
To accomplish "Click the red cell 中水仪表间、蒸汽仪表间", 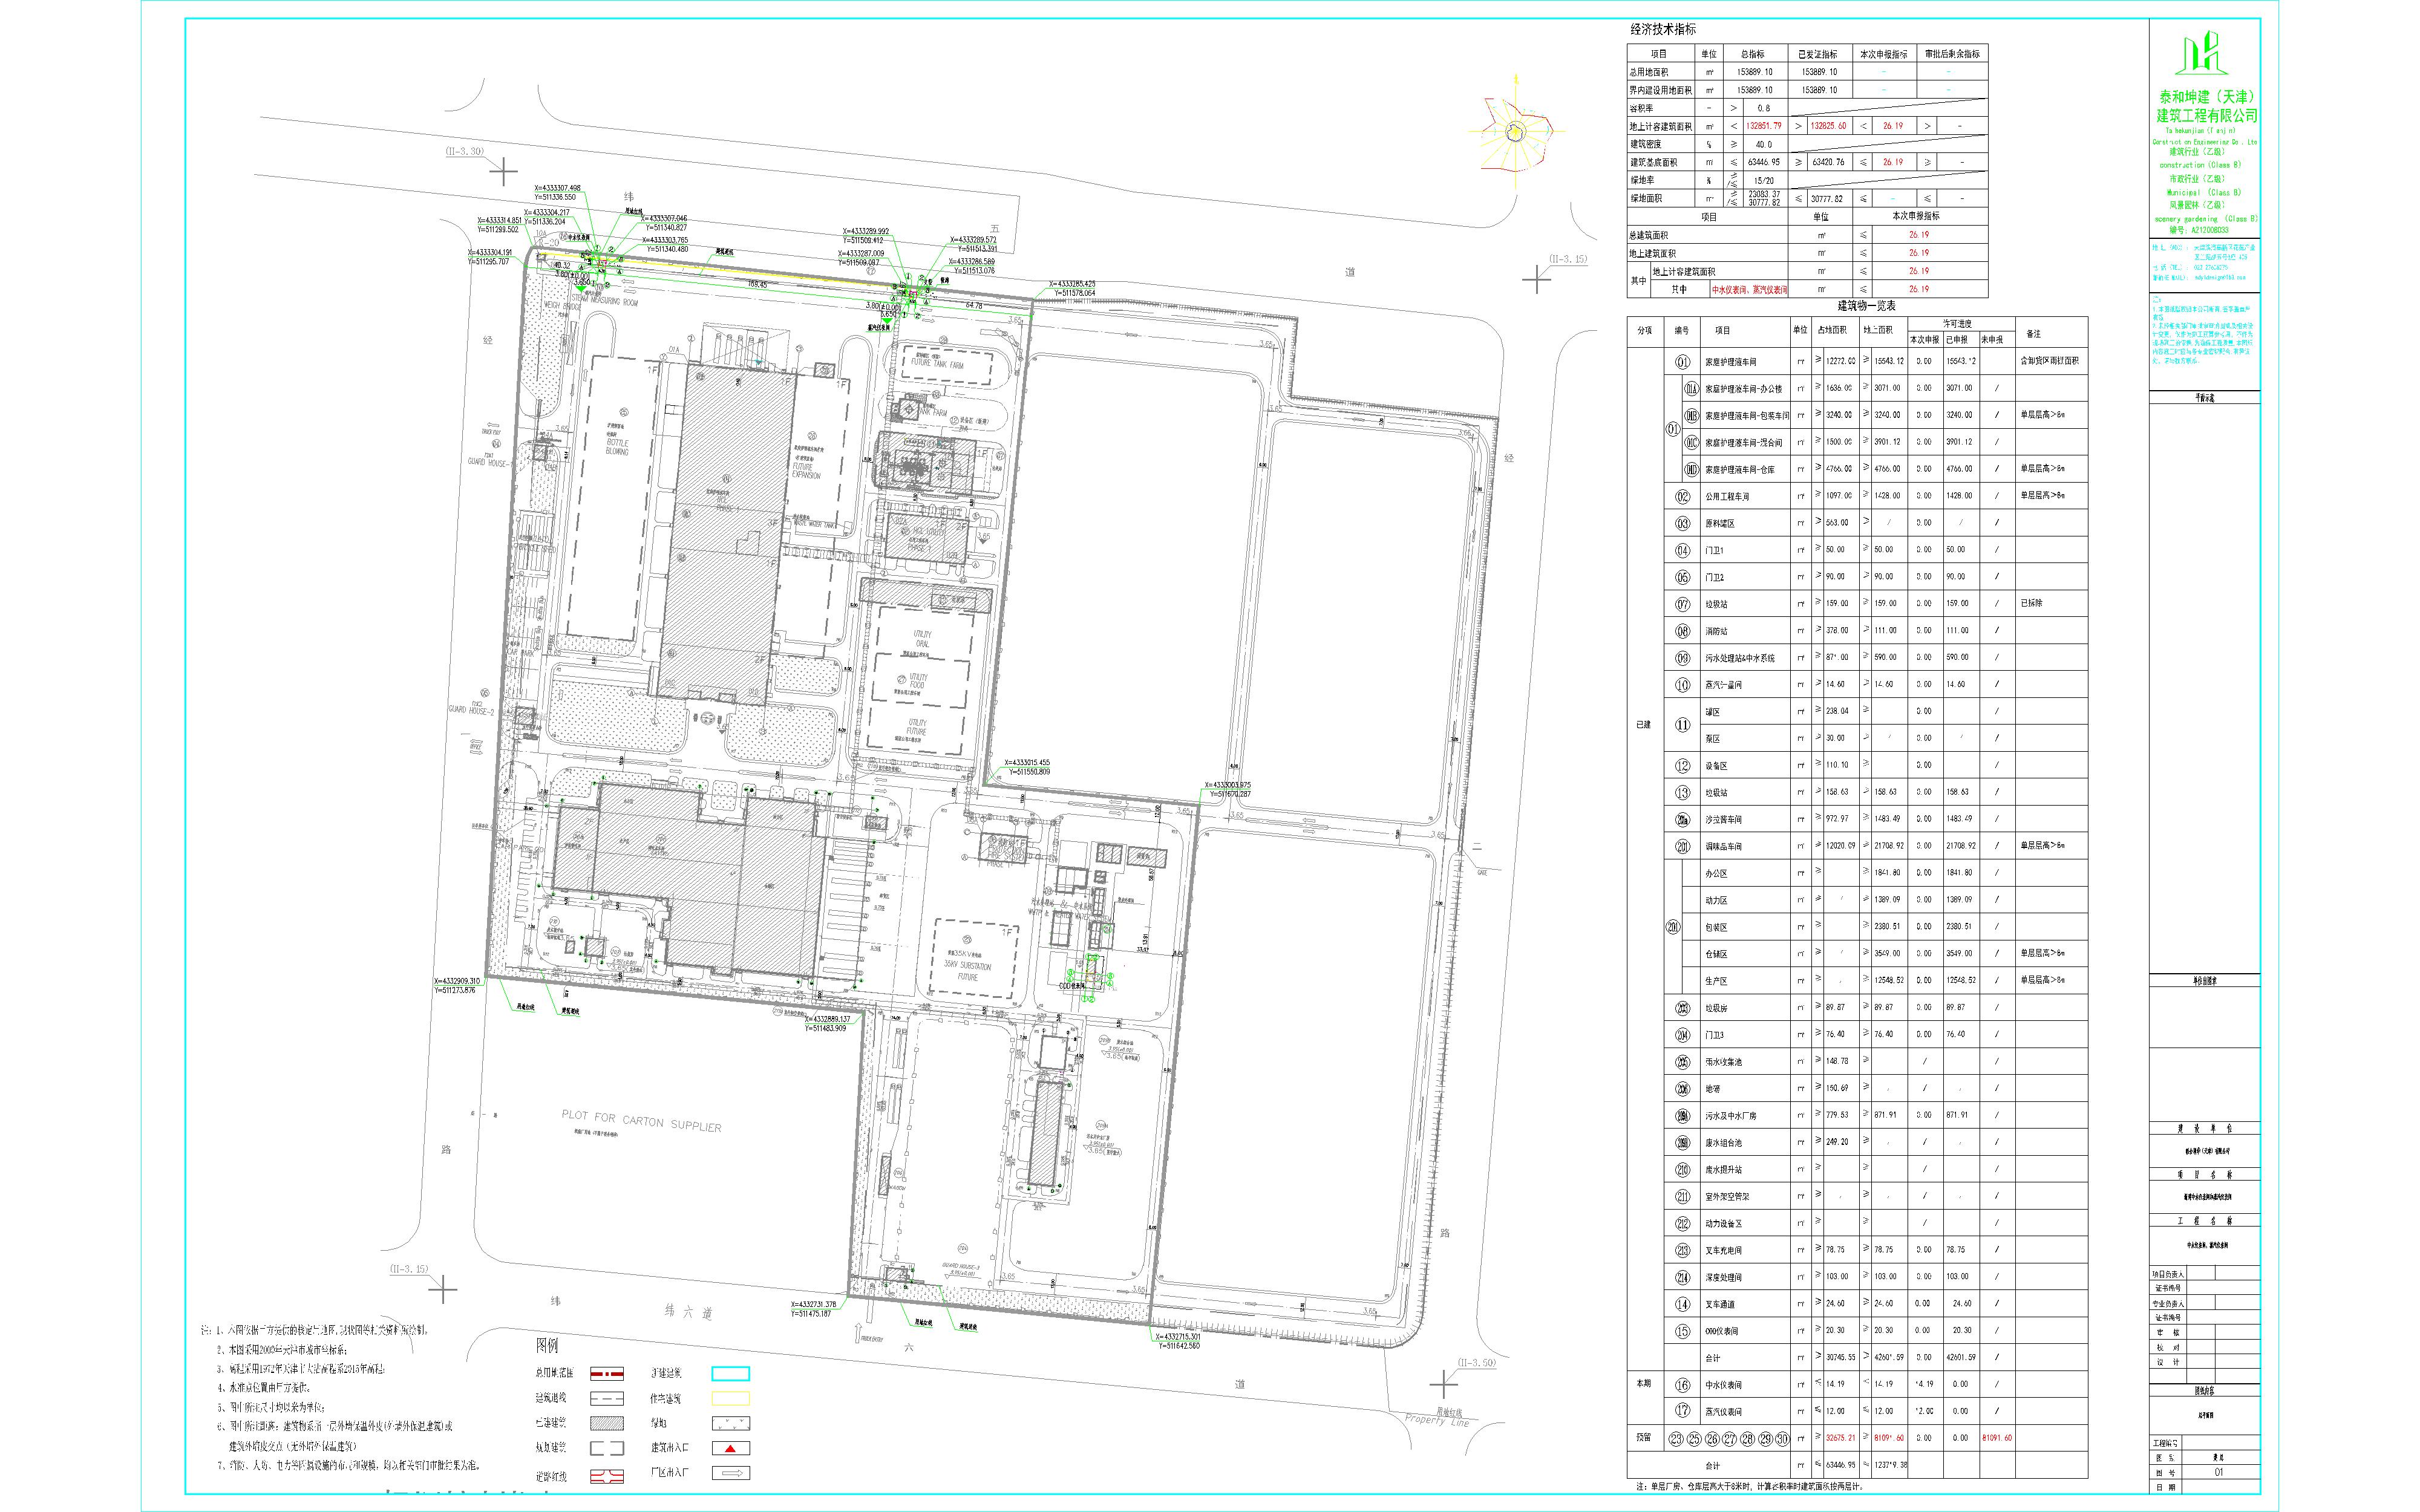I will tap(1750, 289).
